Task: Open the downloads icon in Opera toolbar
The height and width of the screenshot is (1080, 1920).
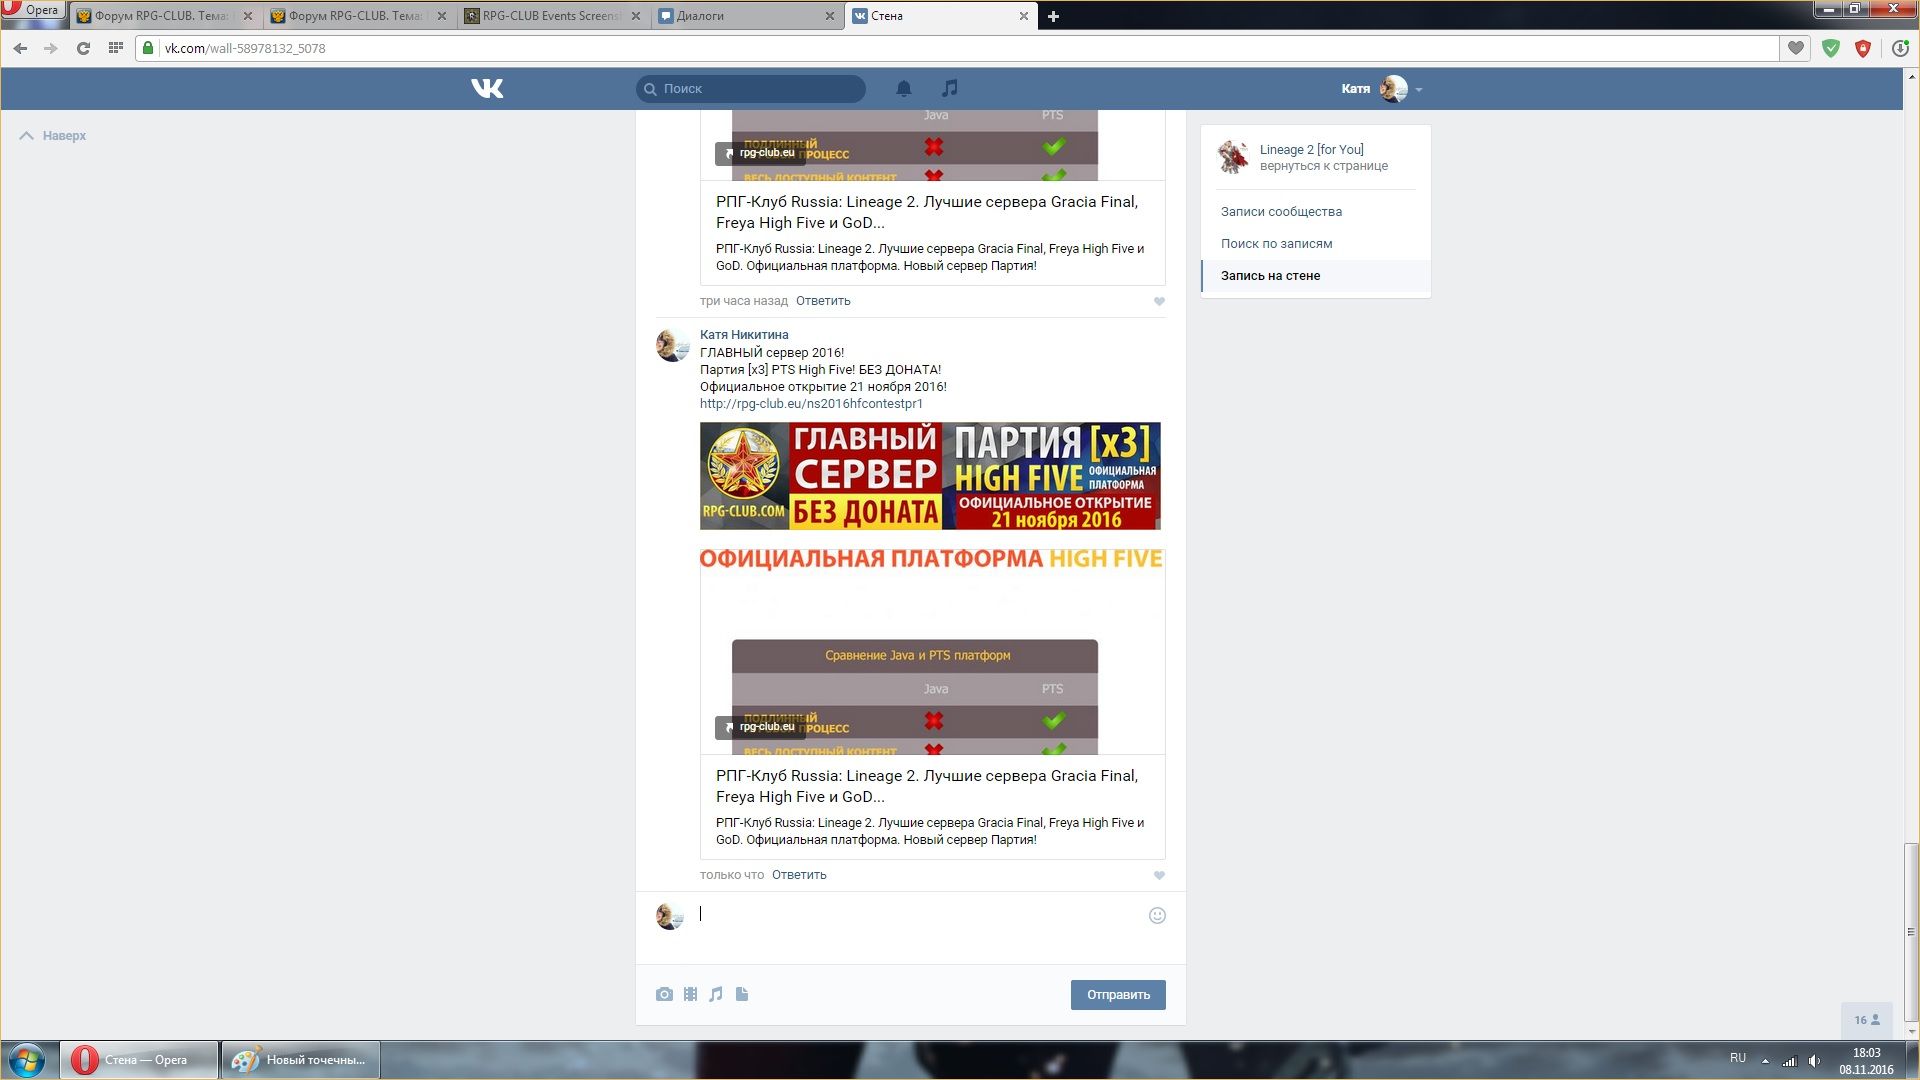Action: tap(1900, 48)
